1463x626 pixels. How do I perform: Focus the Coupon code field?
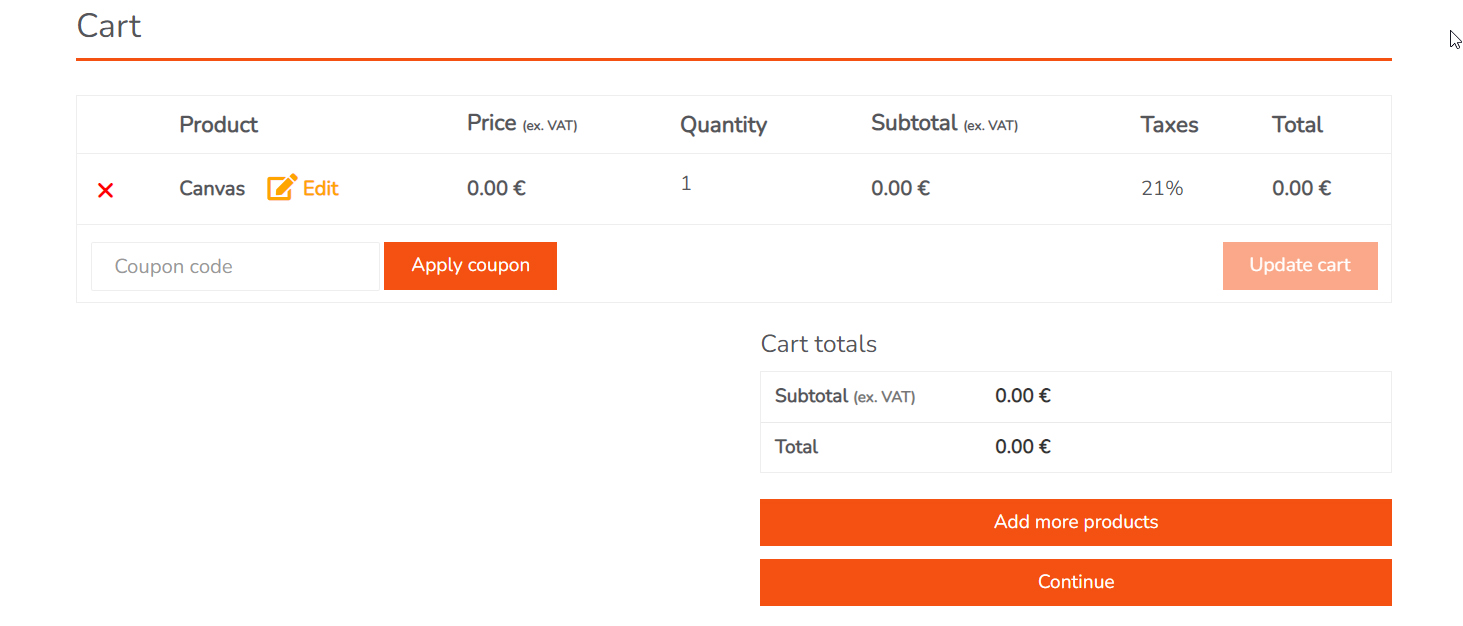pyautogui.click(x=235, y=266)
